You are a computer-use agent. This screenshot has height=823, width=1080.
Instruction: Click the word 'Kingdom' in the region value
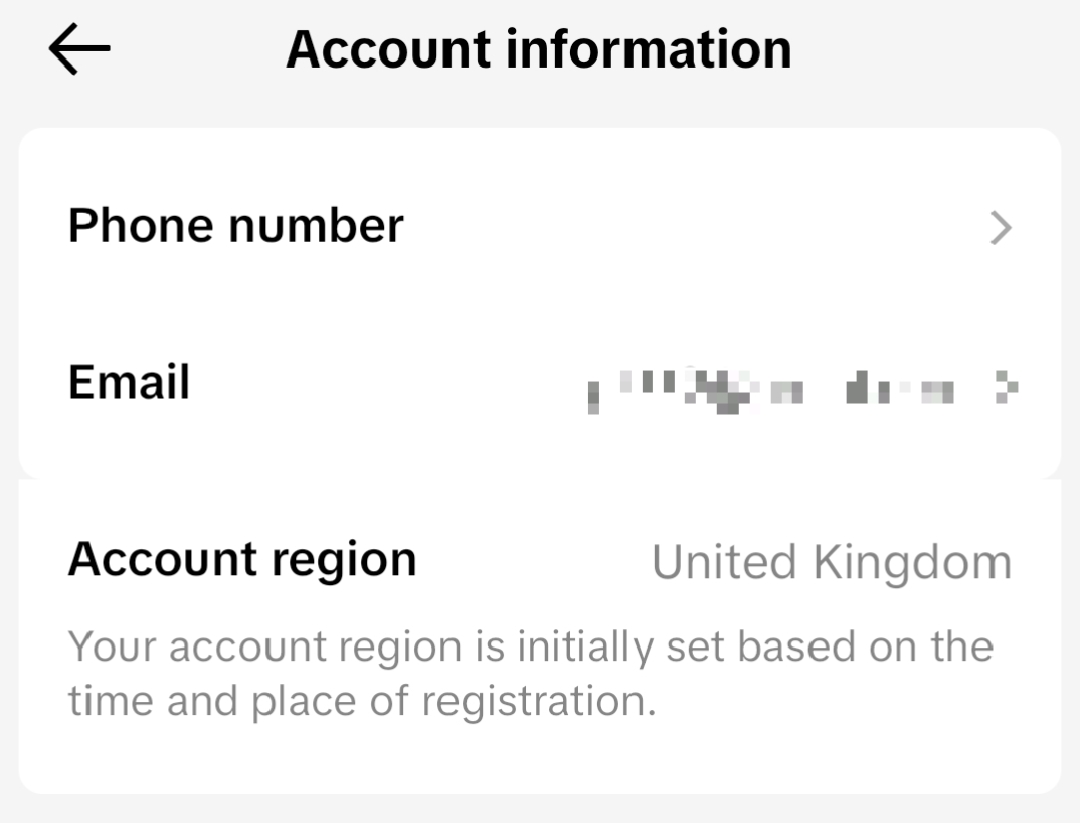coord(913,563)
